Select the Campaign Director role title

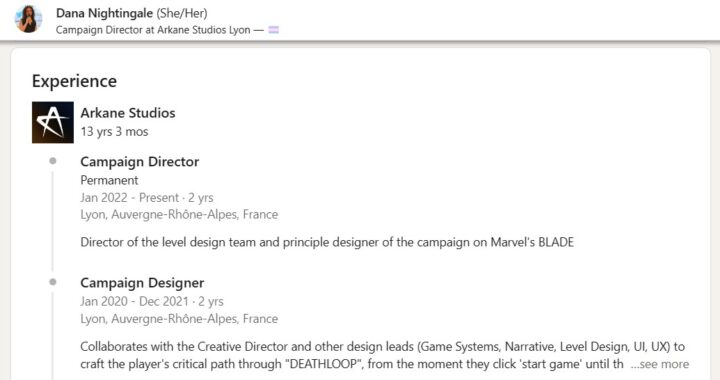pos(140,162)
